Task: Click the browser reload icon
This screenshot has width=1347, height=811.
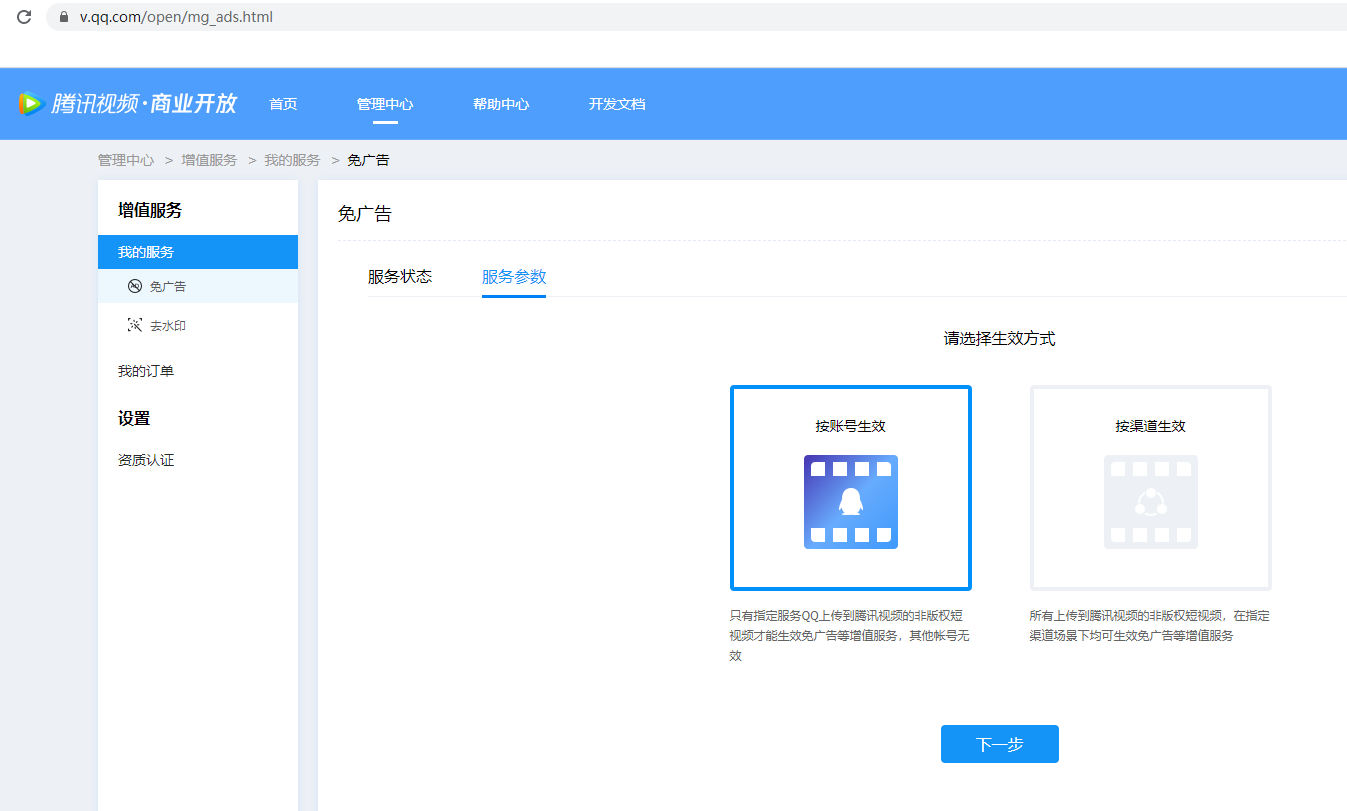Action: 24,17
